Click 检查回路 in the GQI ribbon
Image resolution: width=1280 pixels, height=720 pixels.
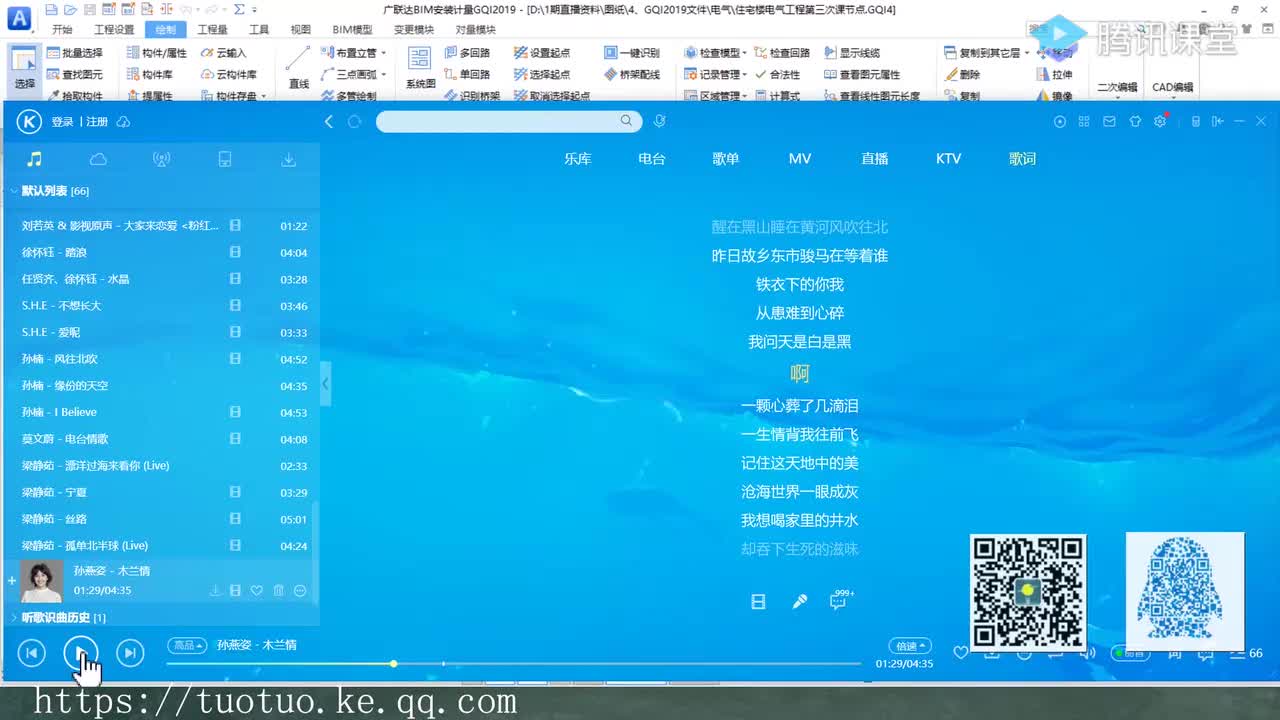click(782, 53)
